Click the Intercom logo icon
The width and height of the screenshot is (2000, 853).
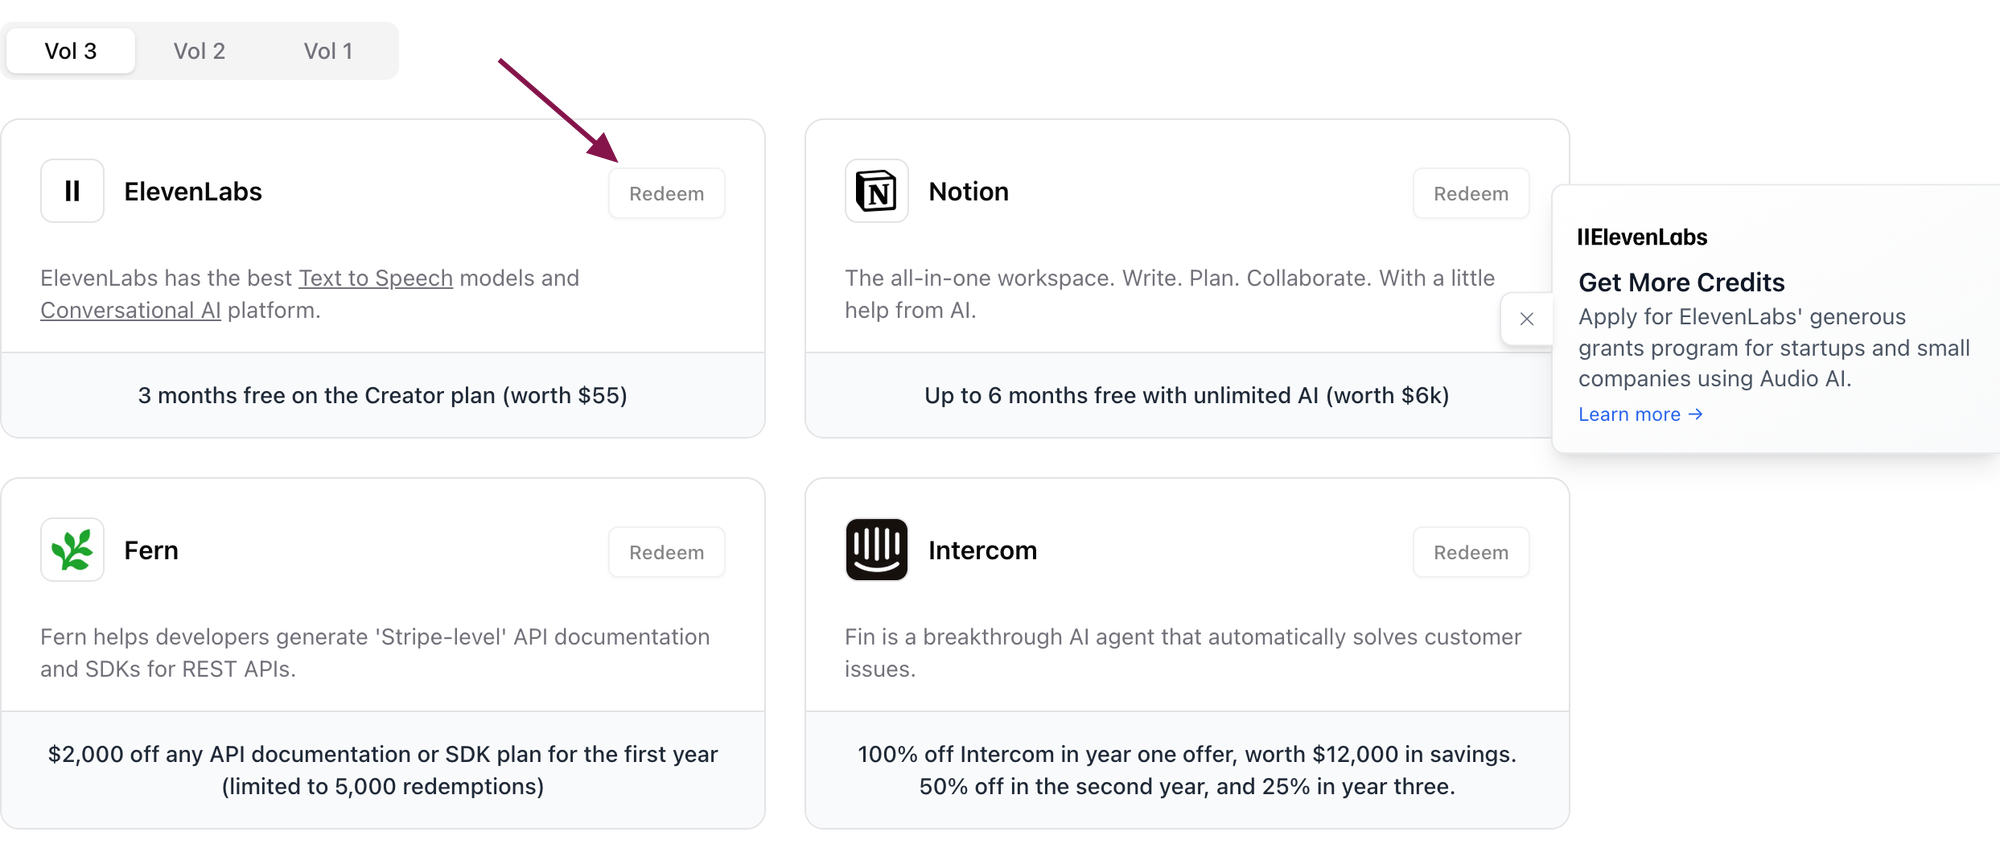876,550
